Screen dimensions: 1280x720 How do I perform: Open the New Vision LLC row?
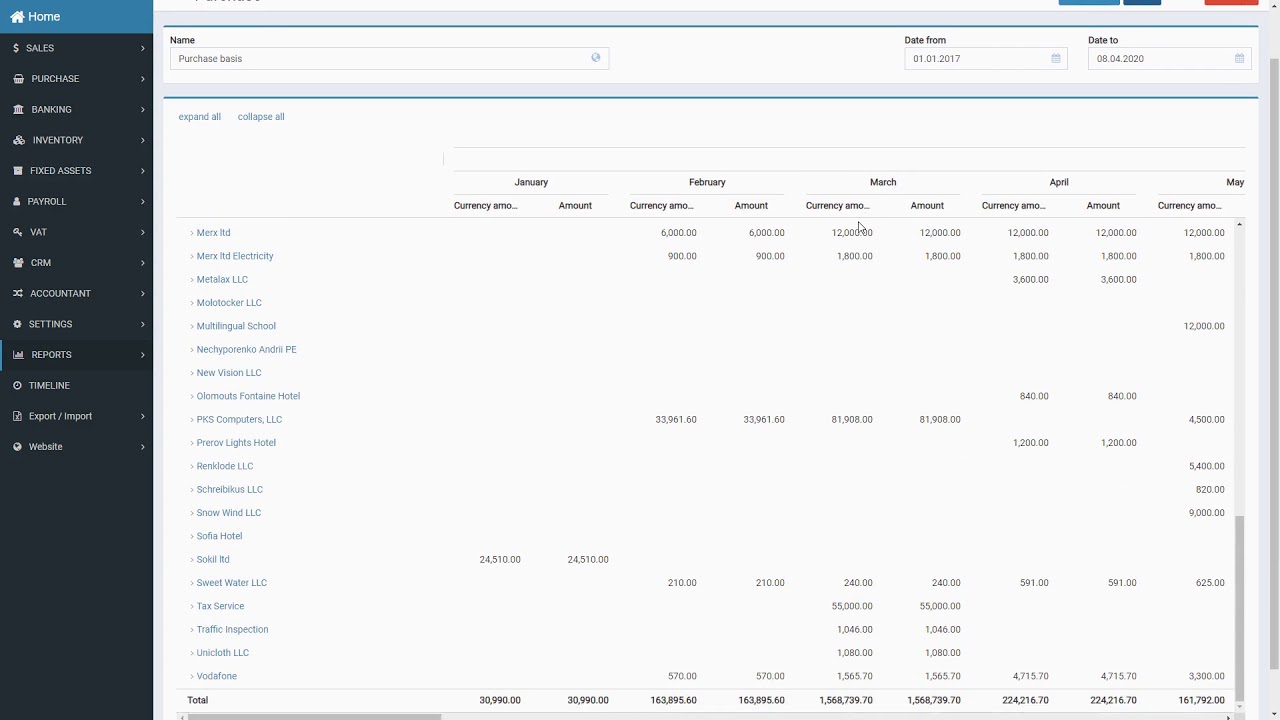point(229,373)
